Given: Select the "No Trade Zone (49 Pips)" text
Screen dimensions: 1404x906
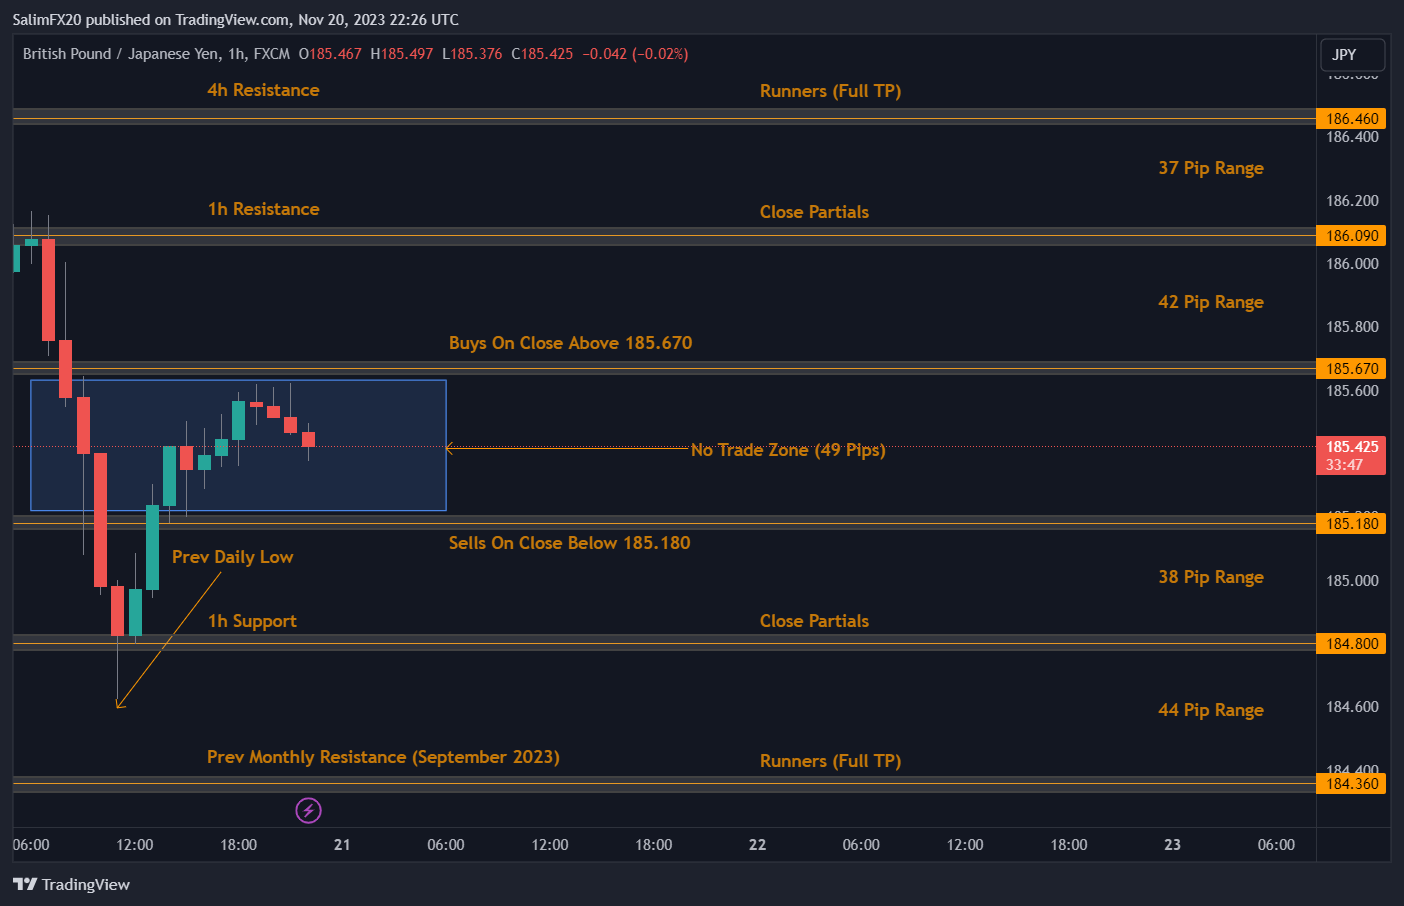Looking at the screenshot, I should click(788, 450).
